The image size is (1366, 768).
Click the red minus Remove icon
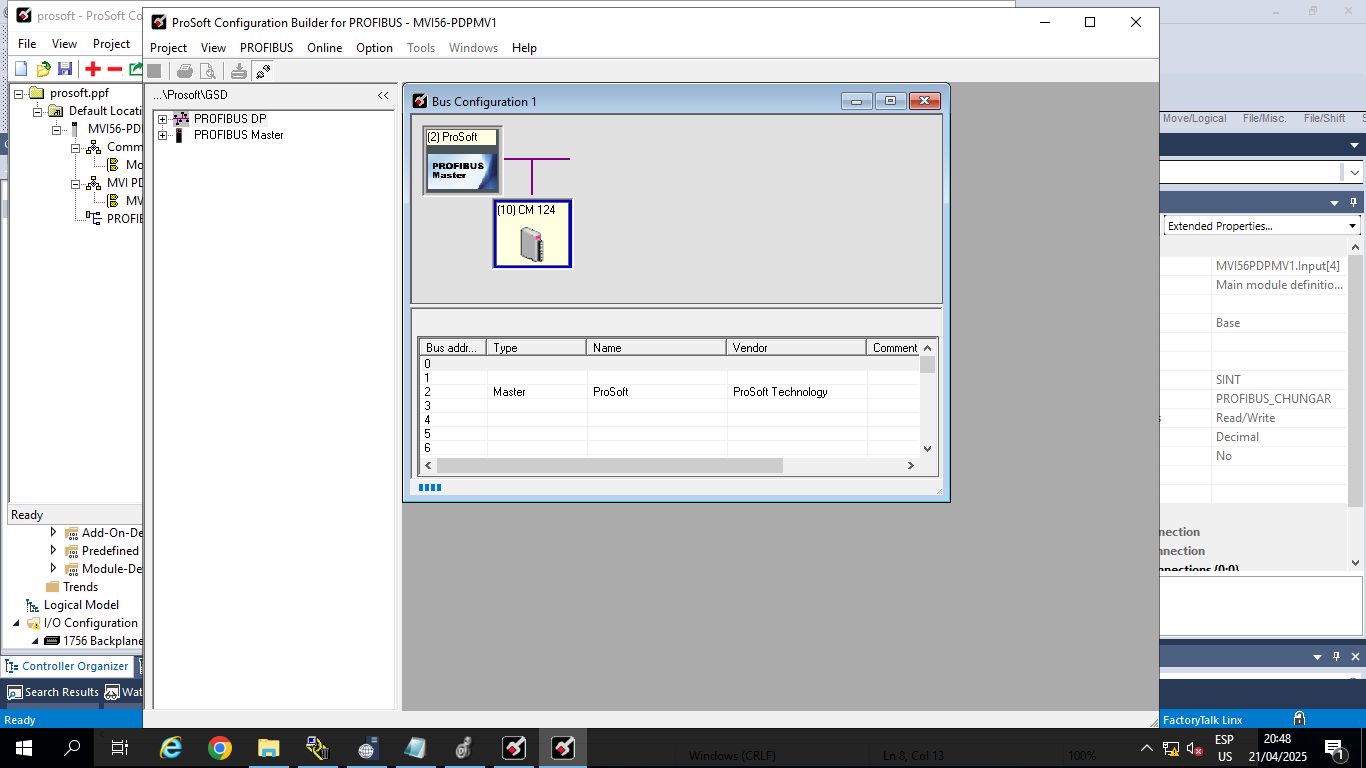pyautogui.click(x=114, y=69)
